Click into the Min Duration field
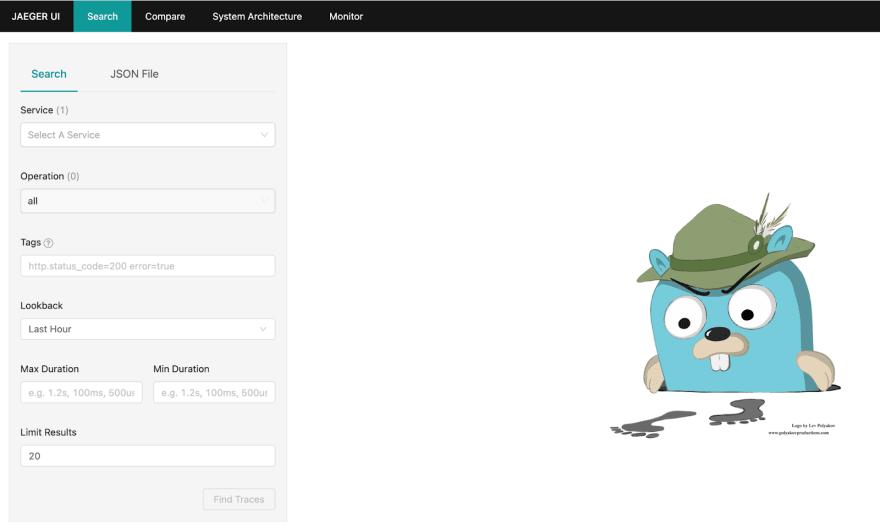 pyautogui.click(x=213, y=393)
